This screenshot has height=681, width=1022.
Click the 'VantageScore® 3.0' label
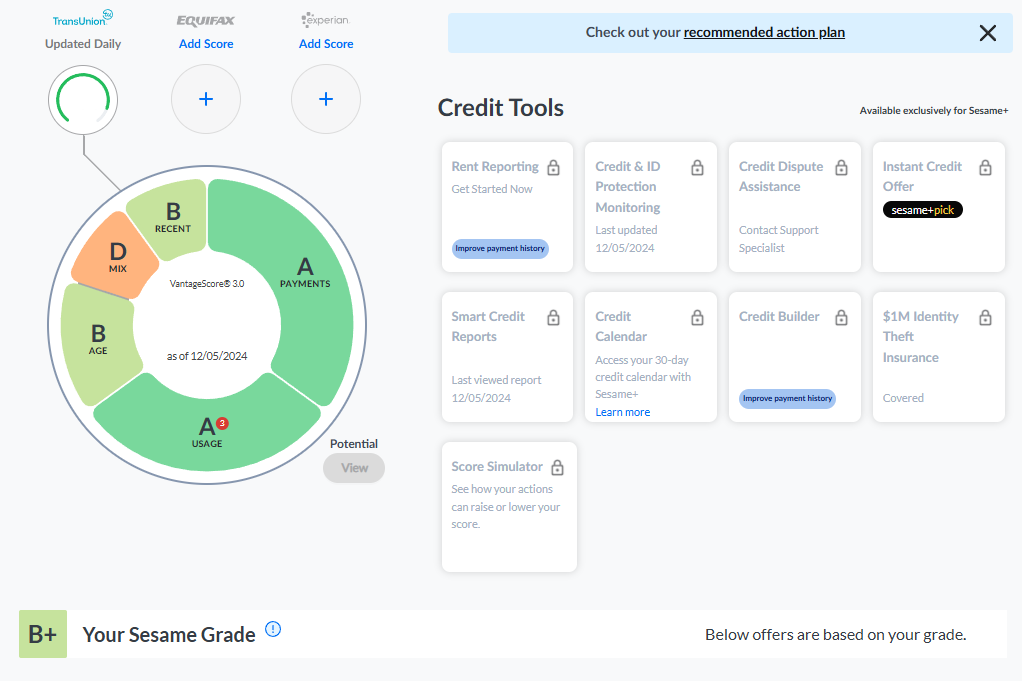[x=207, y=283]
